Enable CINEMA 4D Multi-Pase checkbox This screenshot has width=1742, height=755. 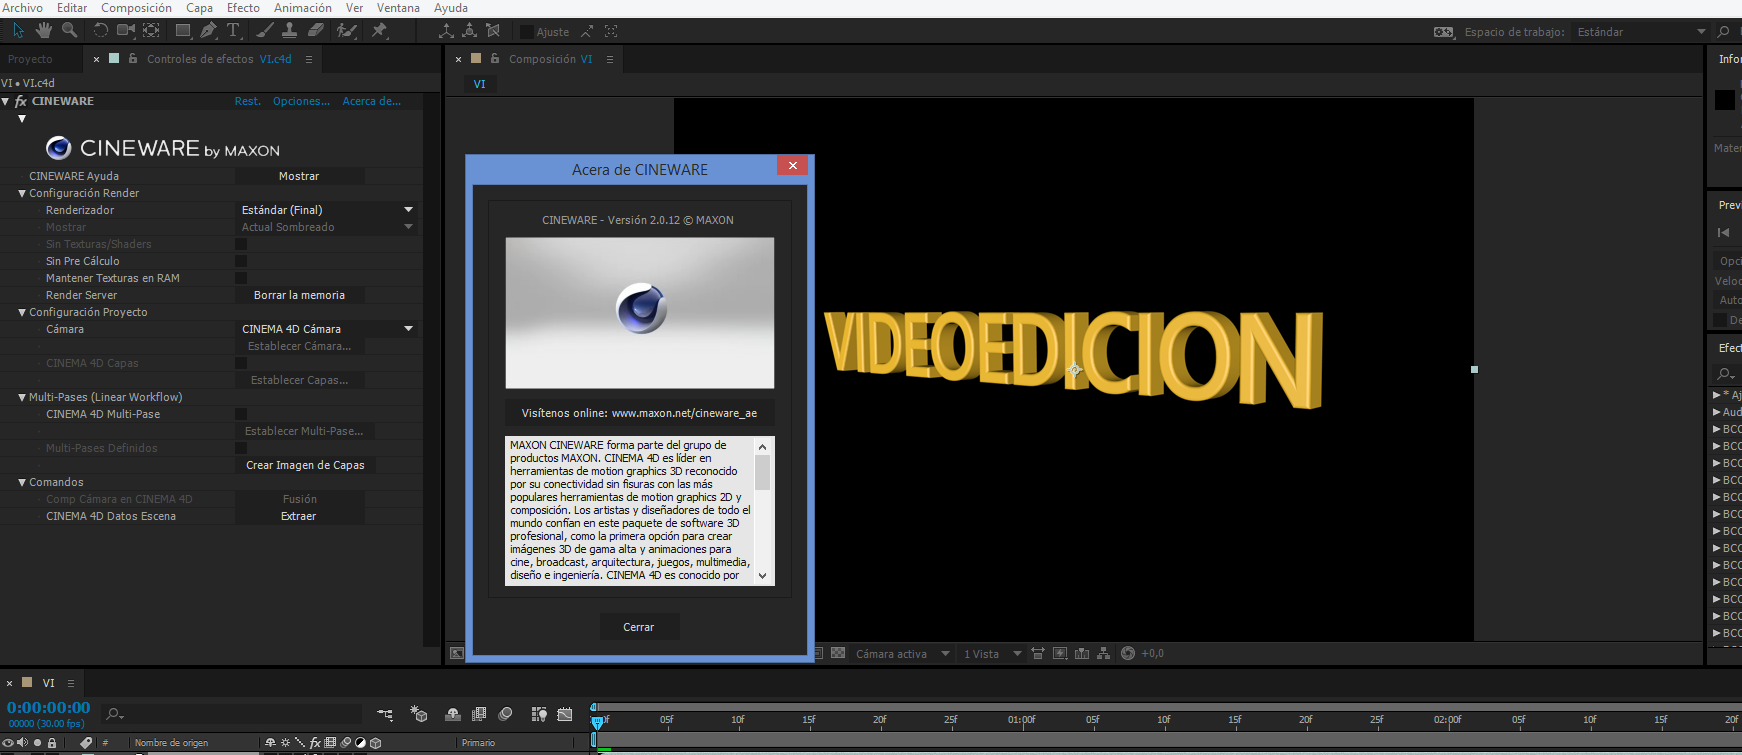pos(241,414)
